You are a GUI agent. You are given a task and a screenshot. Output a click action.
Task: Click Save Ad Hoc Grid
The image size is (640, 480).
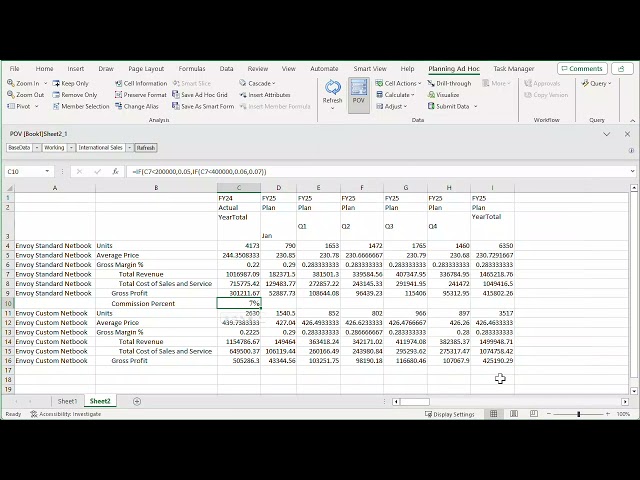pos(200,95)
